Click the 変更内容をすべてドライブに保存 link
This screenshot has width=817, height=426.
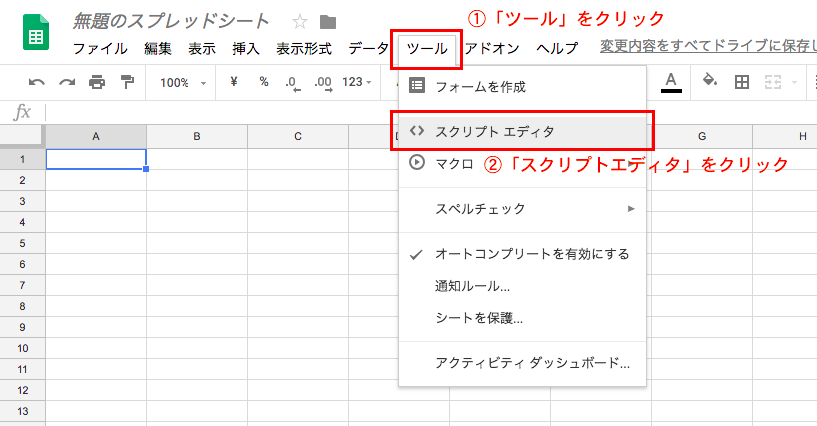(x=707, y=47)
